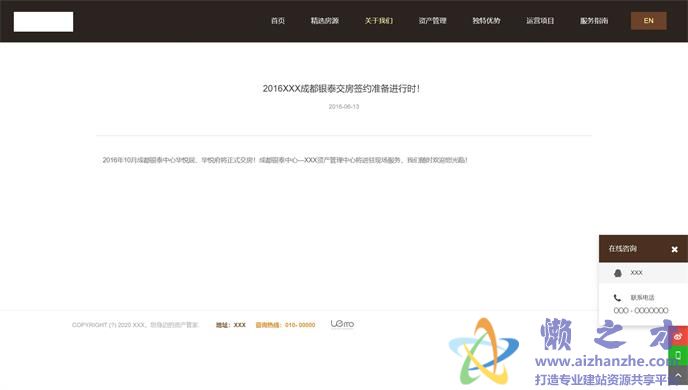Open the 服务指南 navigation item
688x390 pixels.
(x=594, y=21)
